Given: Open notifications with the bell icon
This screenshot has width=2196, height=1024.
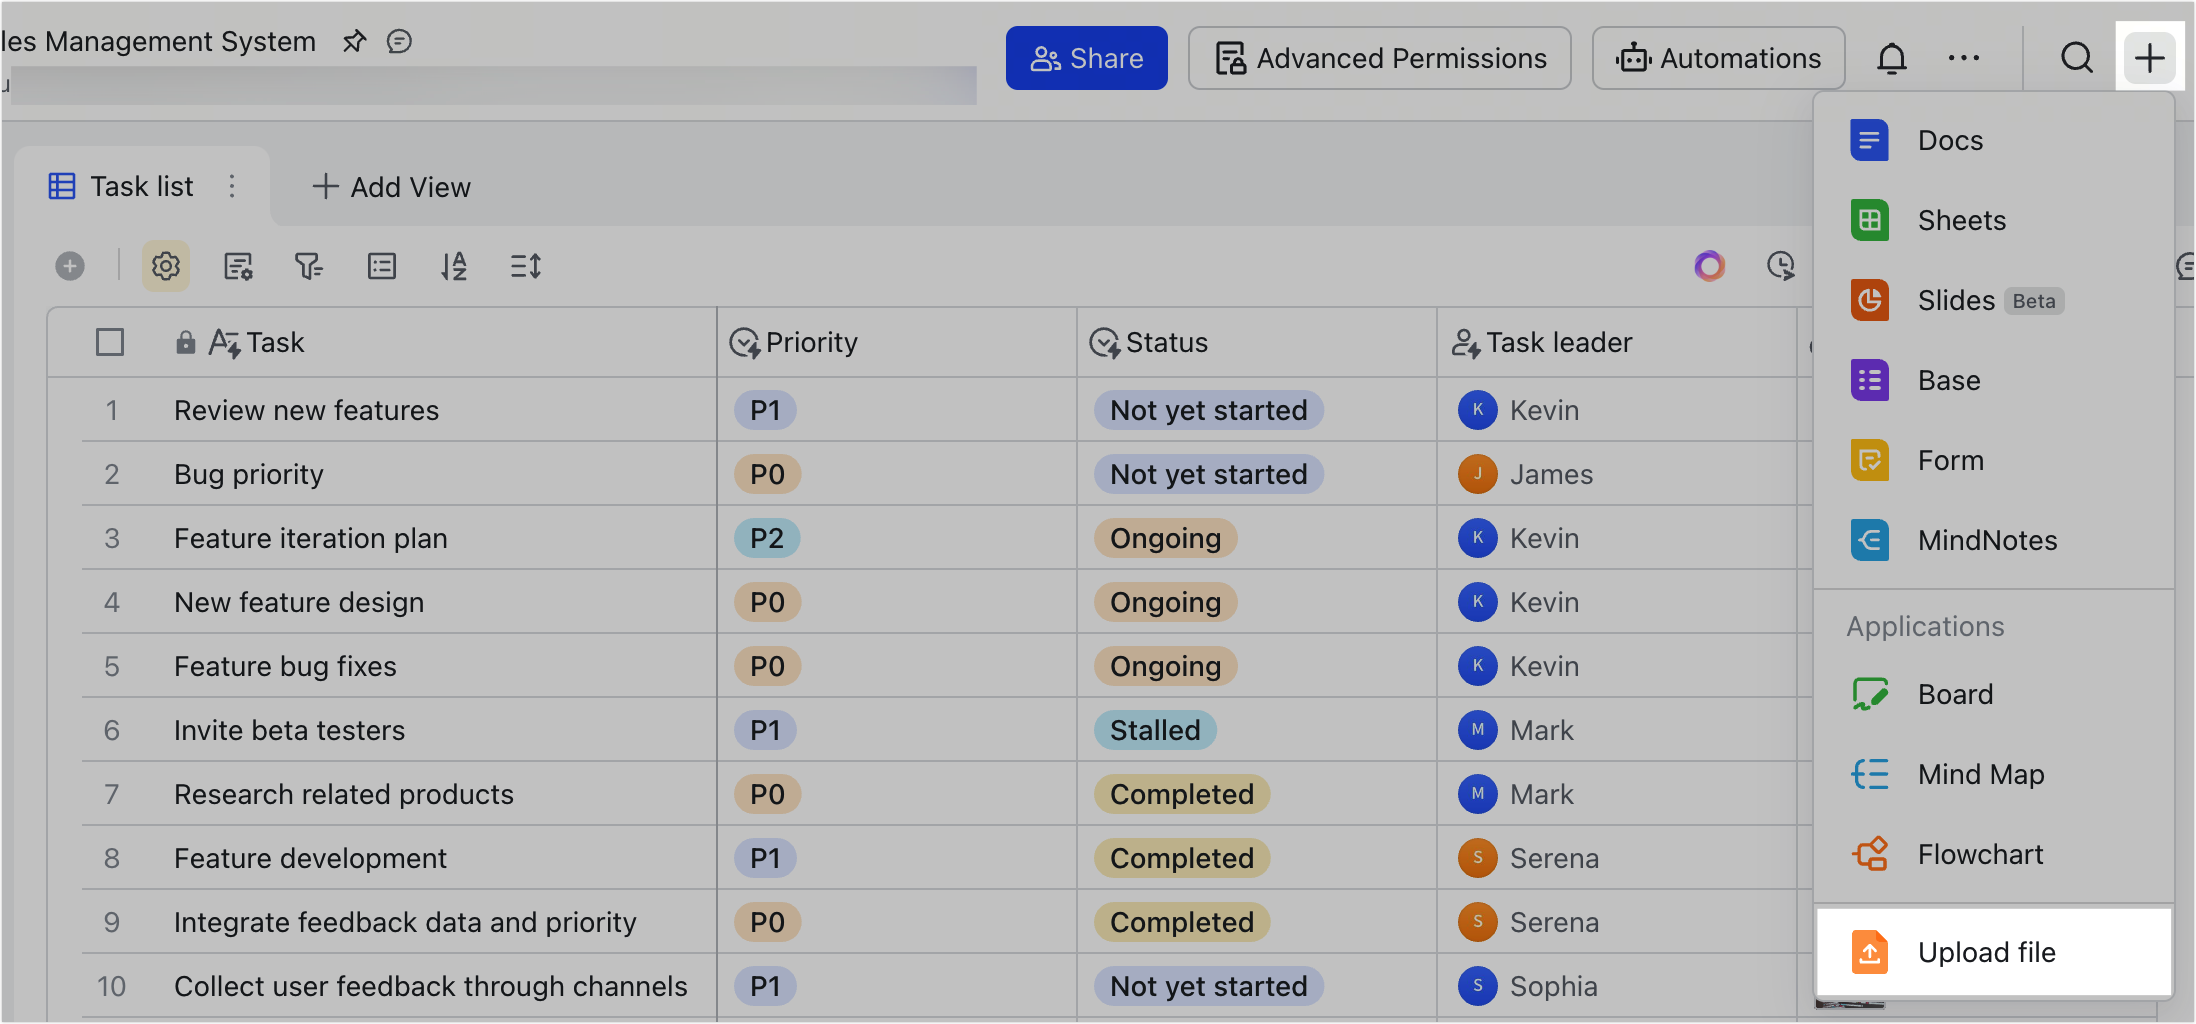Looking at the screenshot, I should (x=1892, y=58).
